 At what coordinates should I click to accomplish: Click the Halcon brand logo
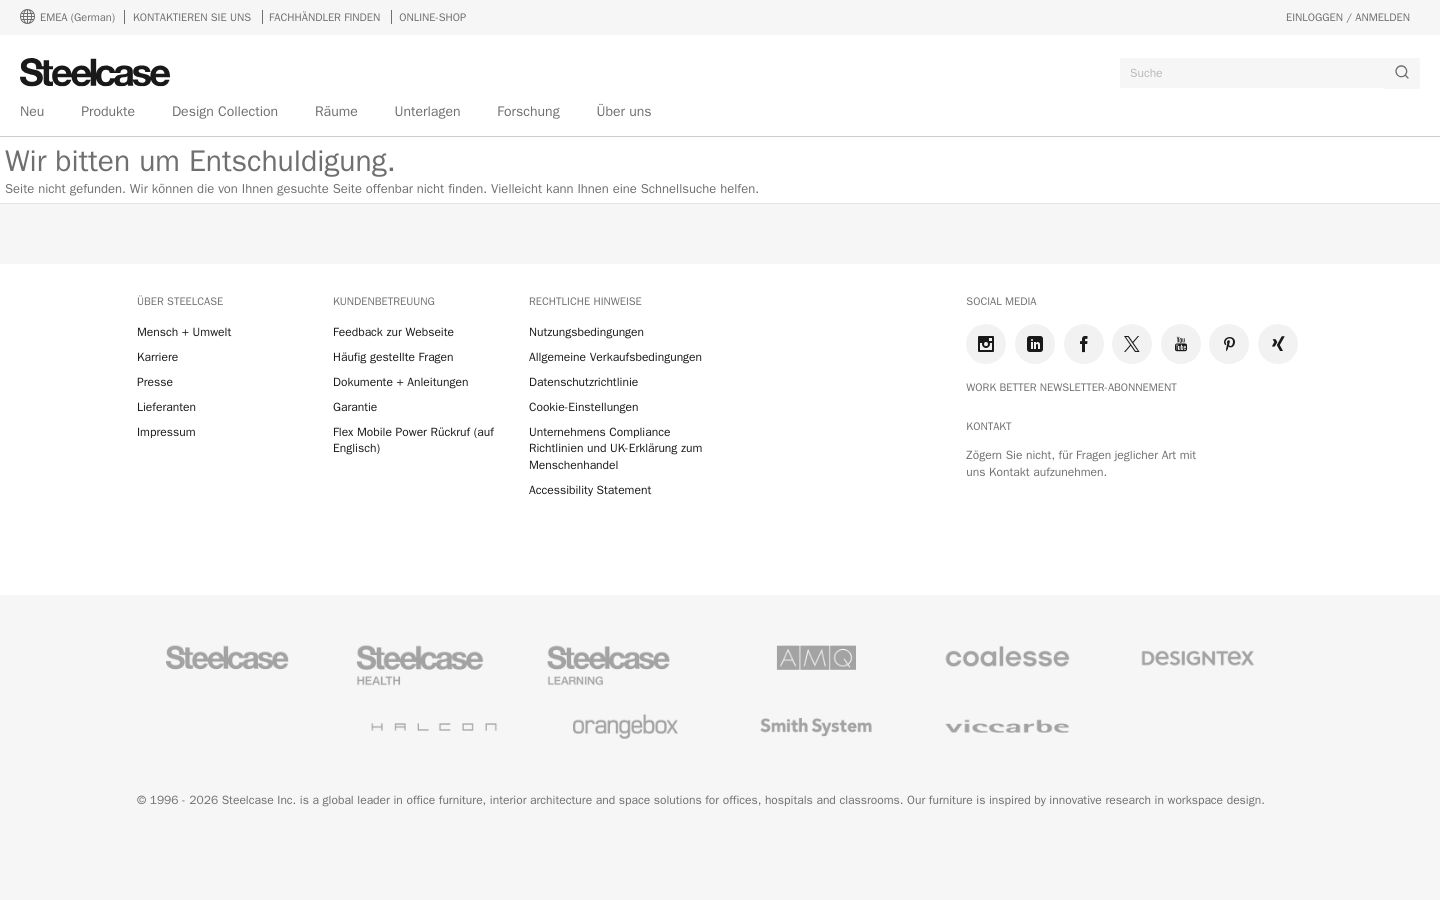(x=434, y=727)
